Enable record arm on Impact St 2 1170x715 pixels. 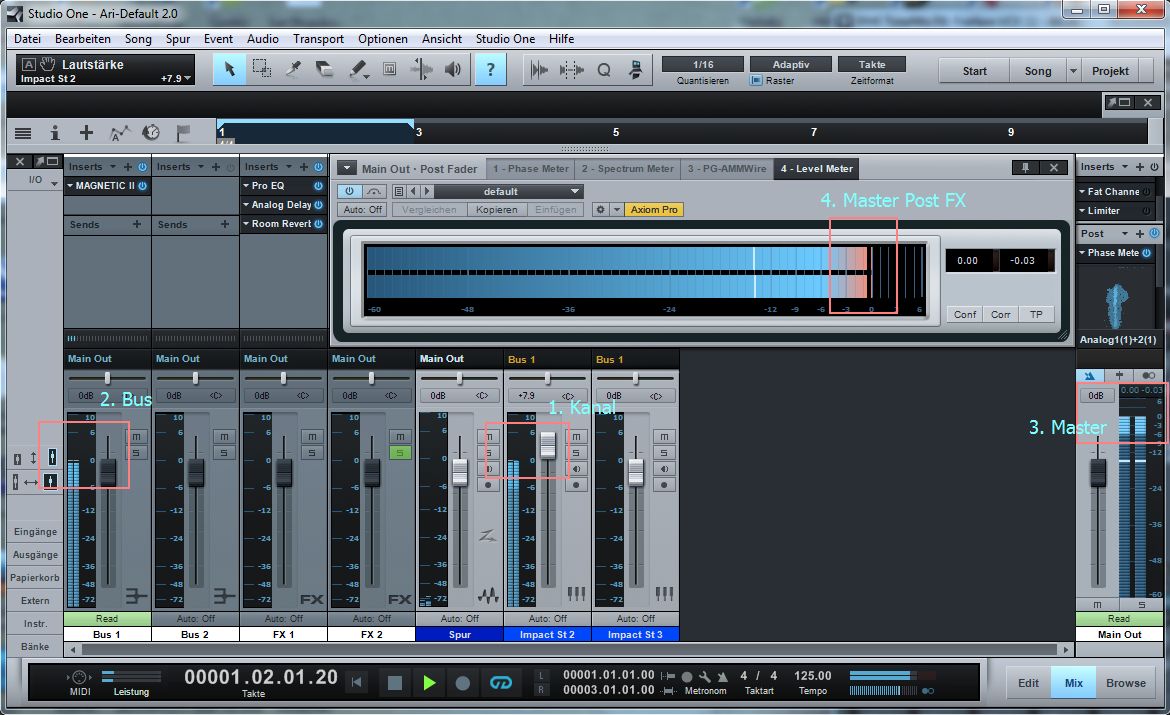pos(576,485)
